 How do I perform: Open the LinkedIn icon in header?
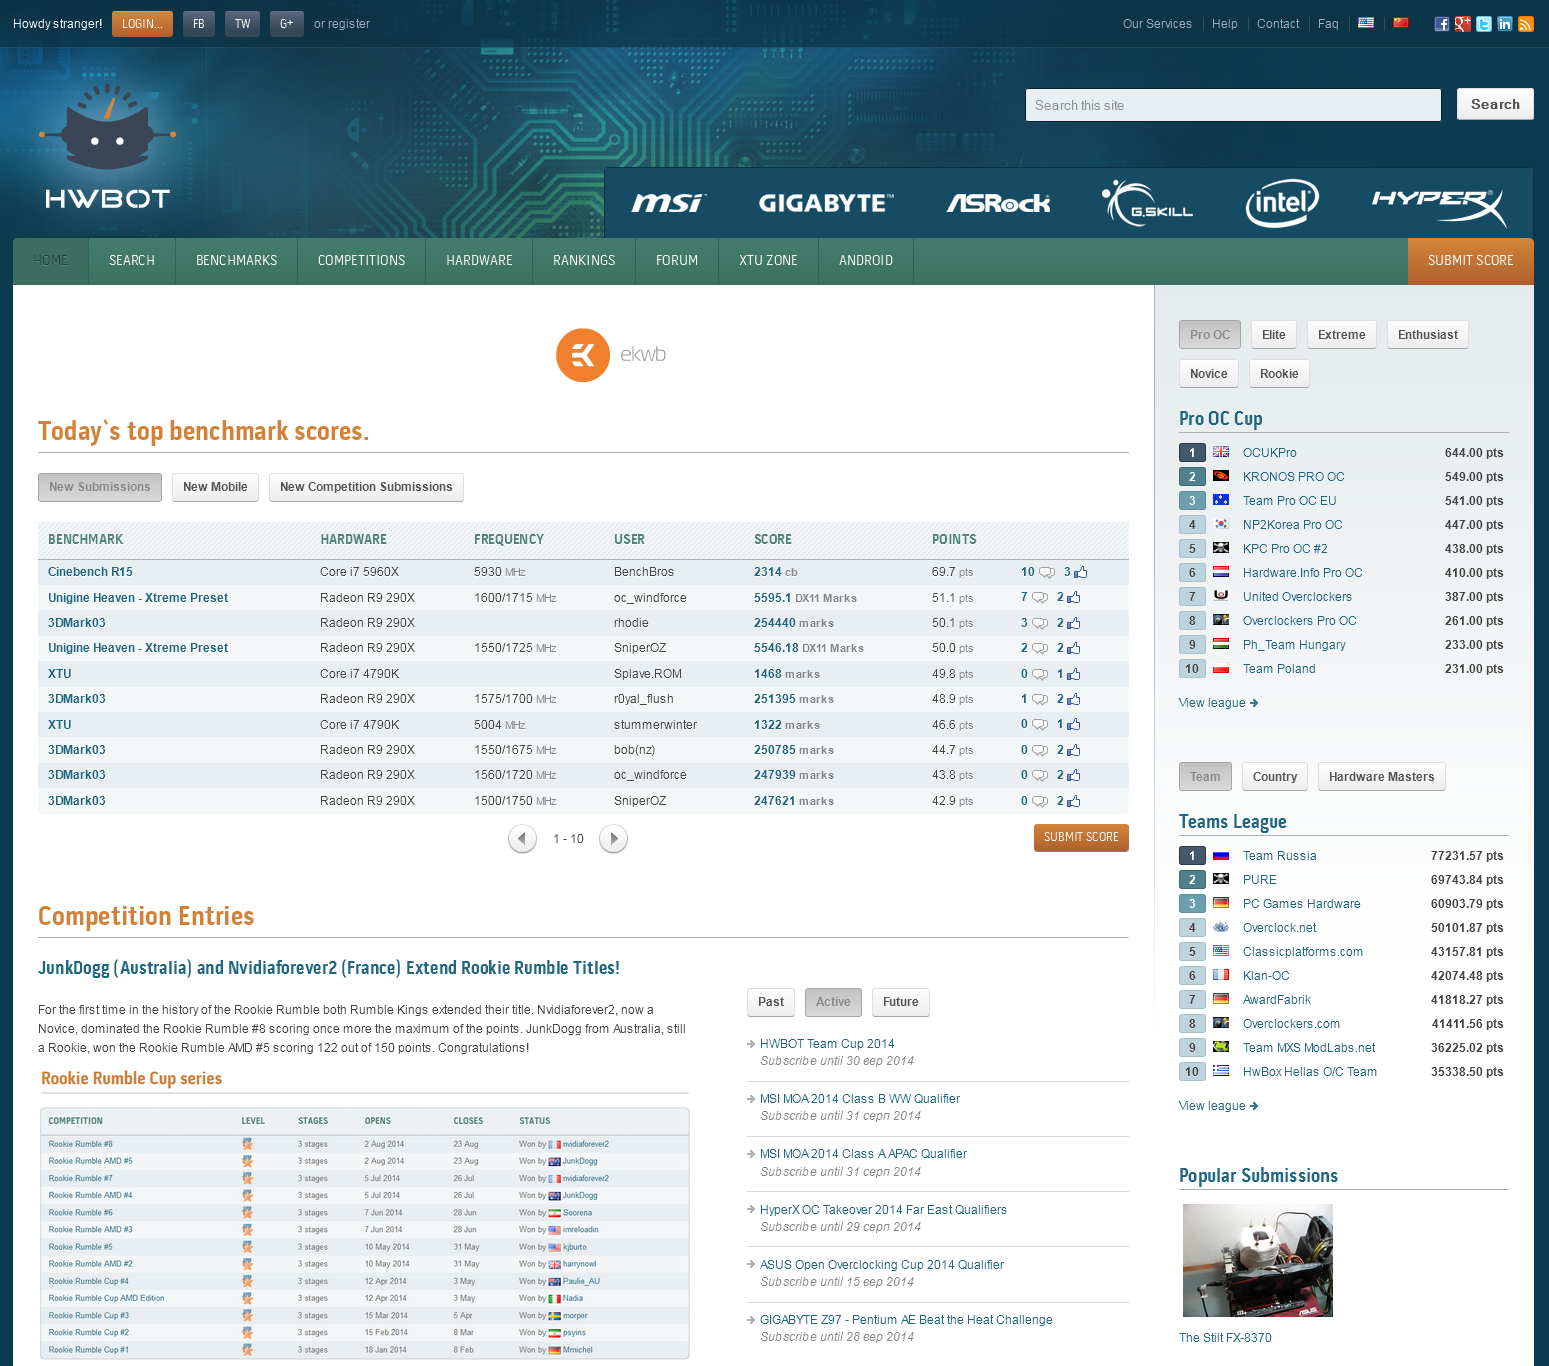pos(1505,24)
